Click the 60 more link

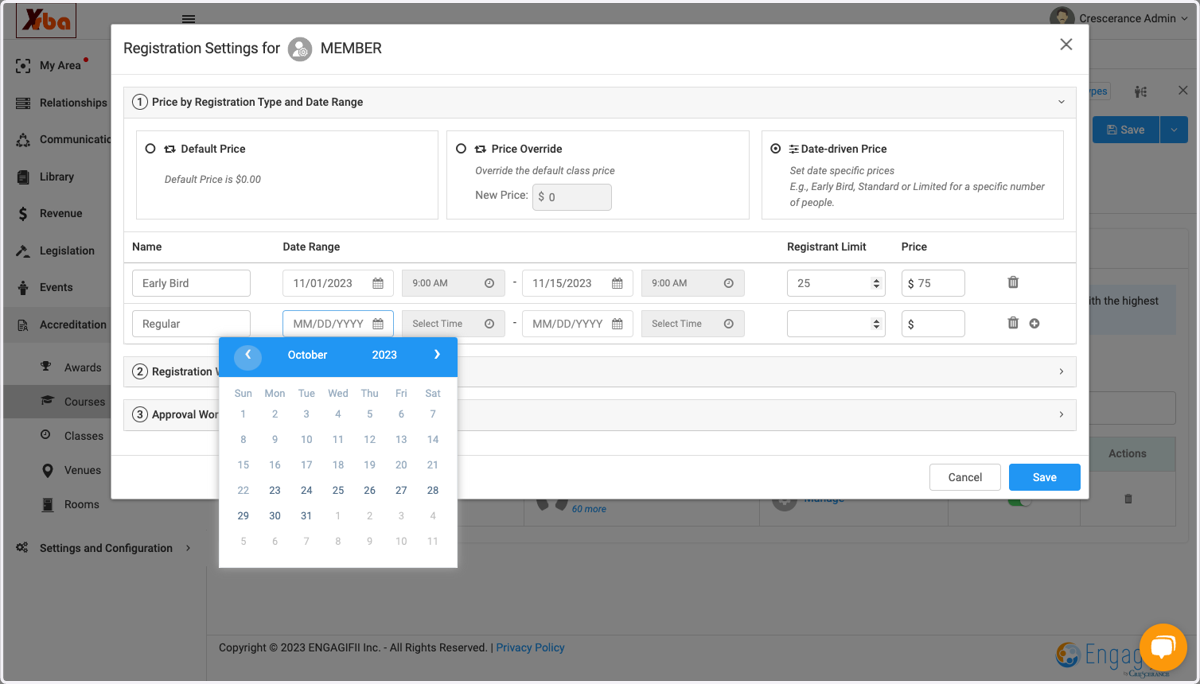(x=589, y=509)
